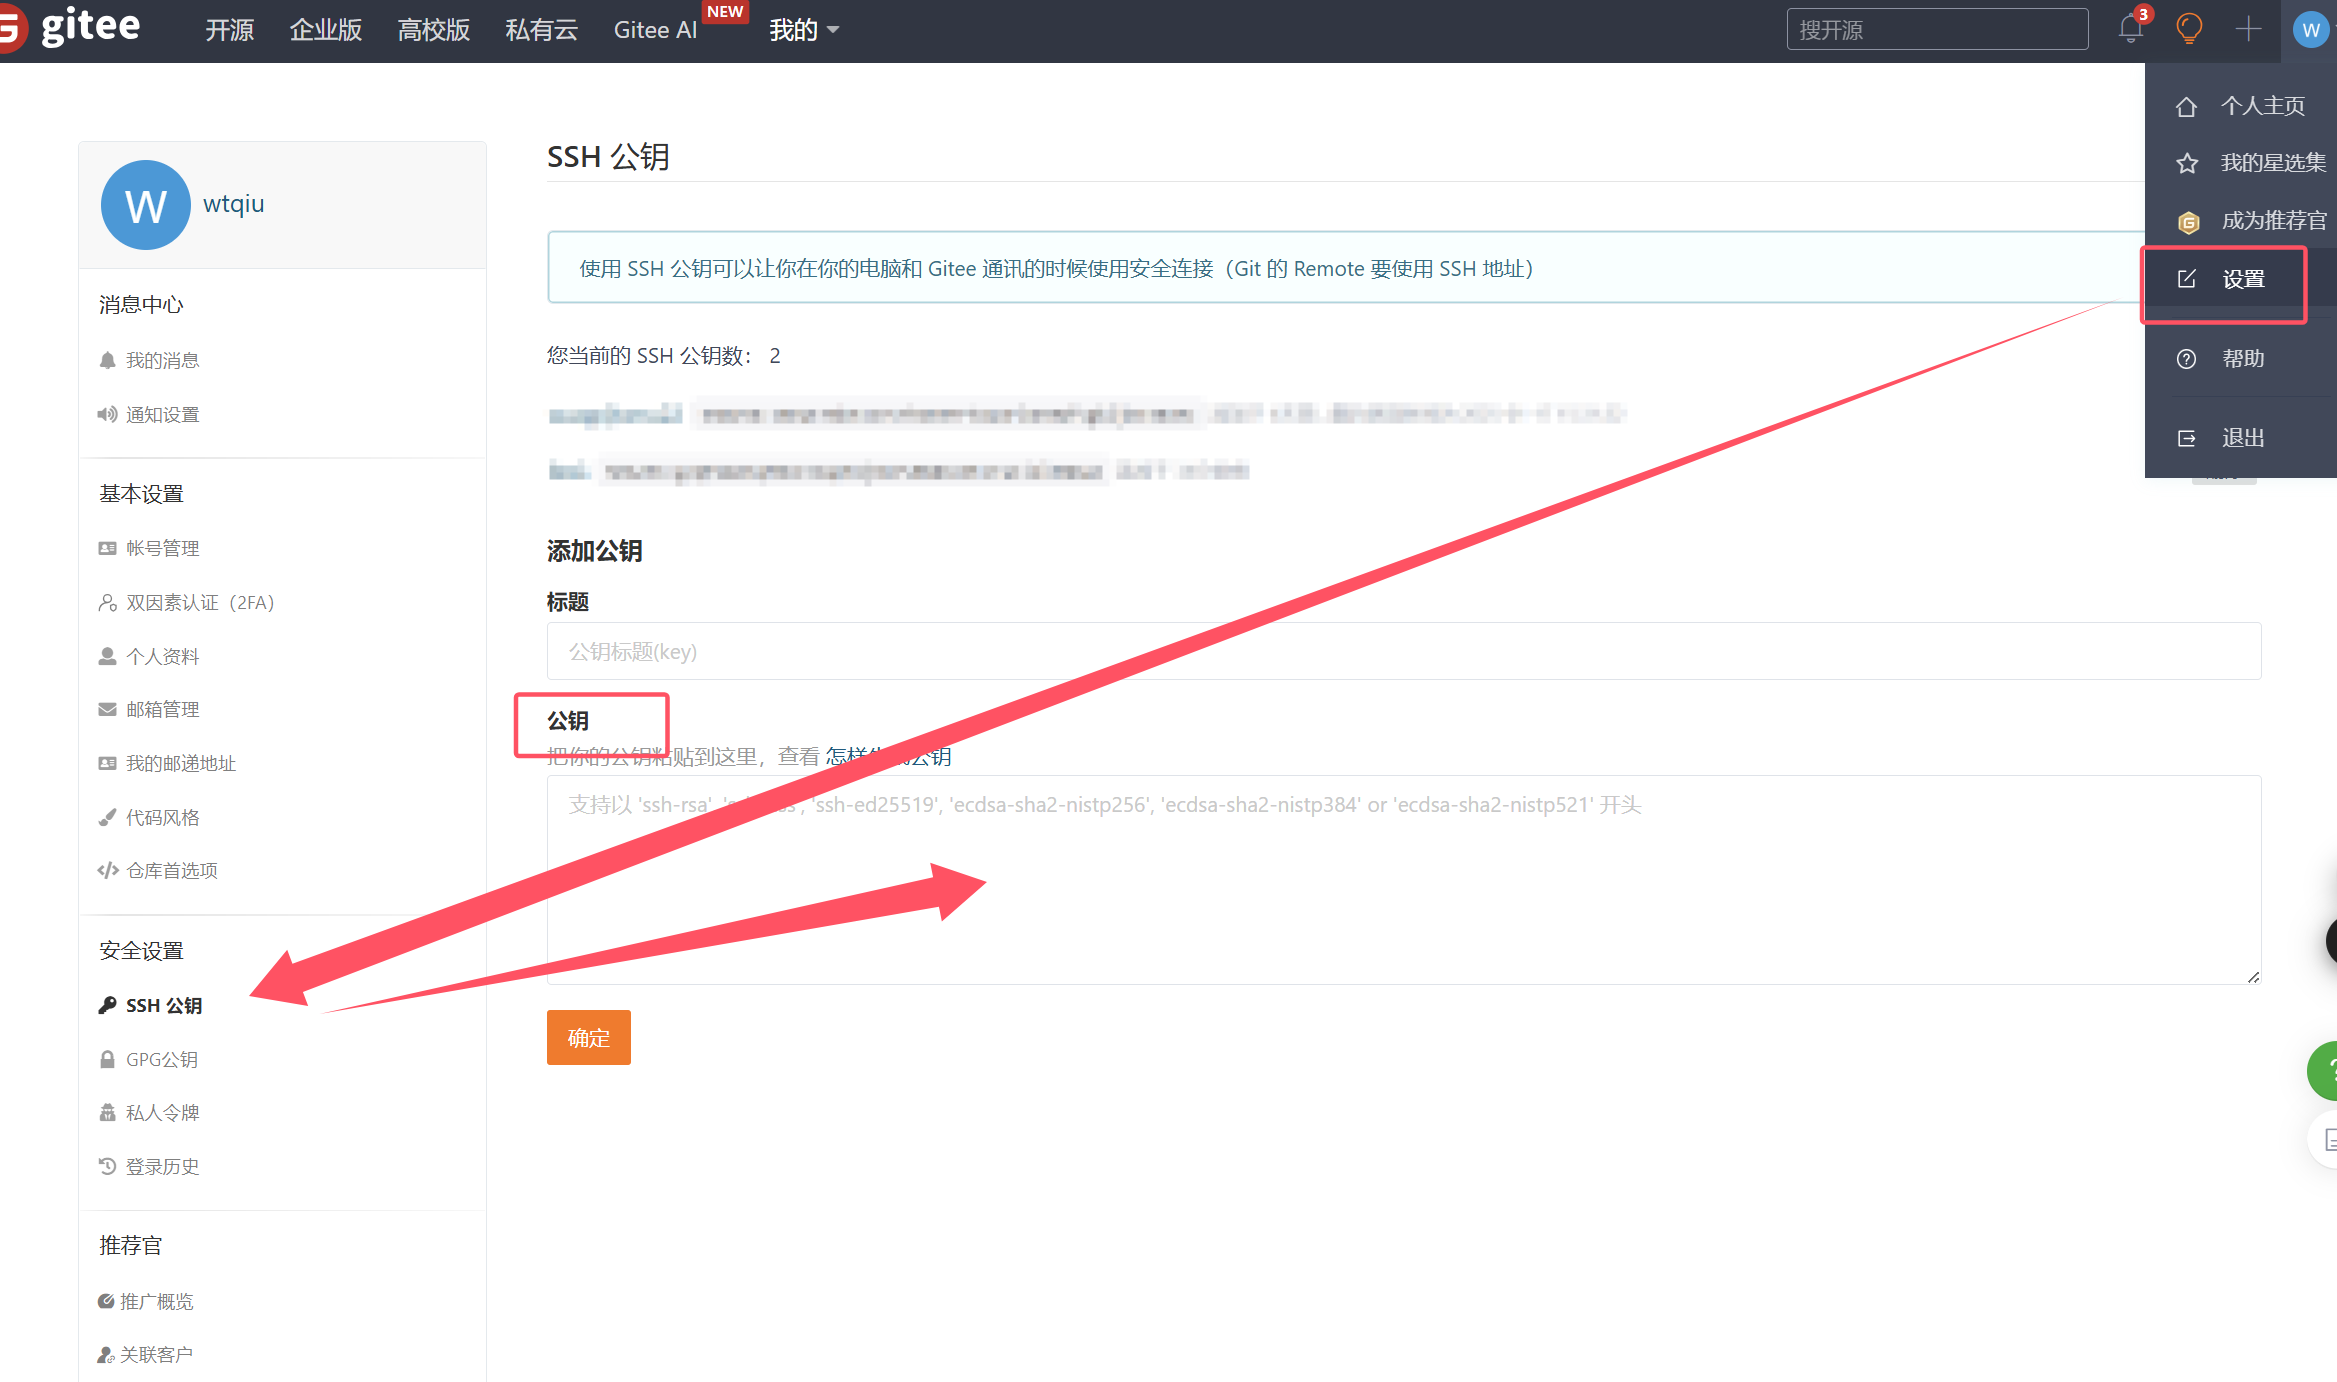Click the bell icon beside 我的消息
This screenshot has height=1382, width=2337.
(x=108, y=360)
